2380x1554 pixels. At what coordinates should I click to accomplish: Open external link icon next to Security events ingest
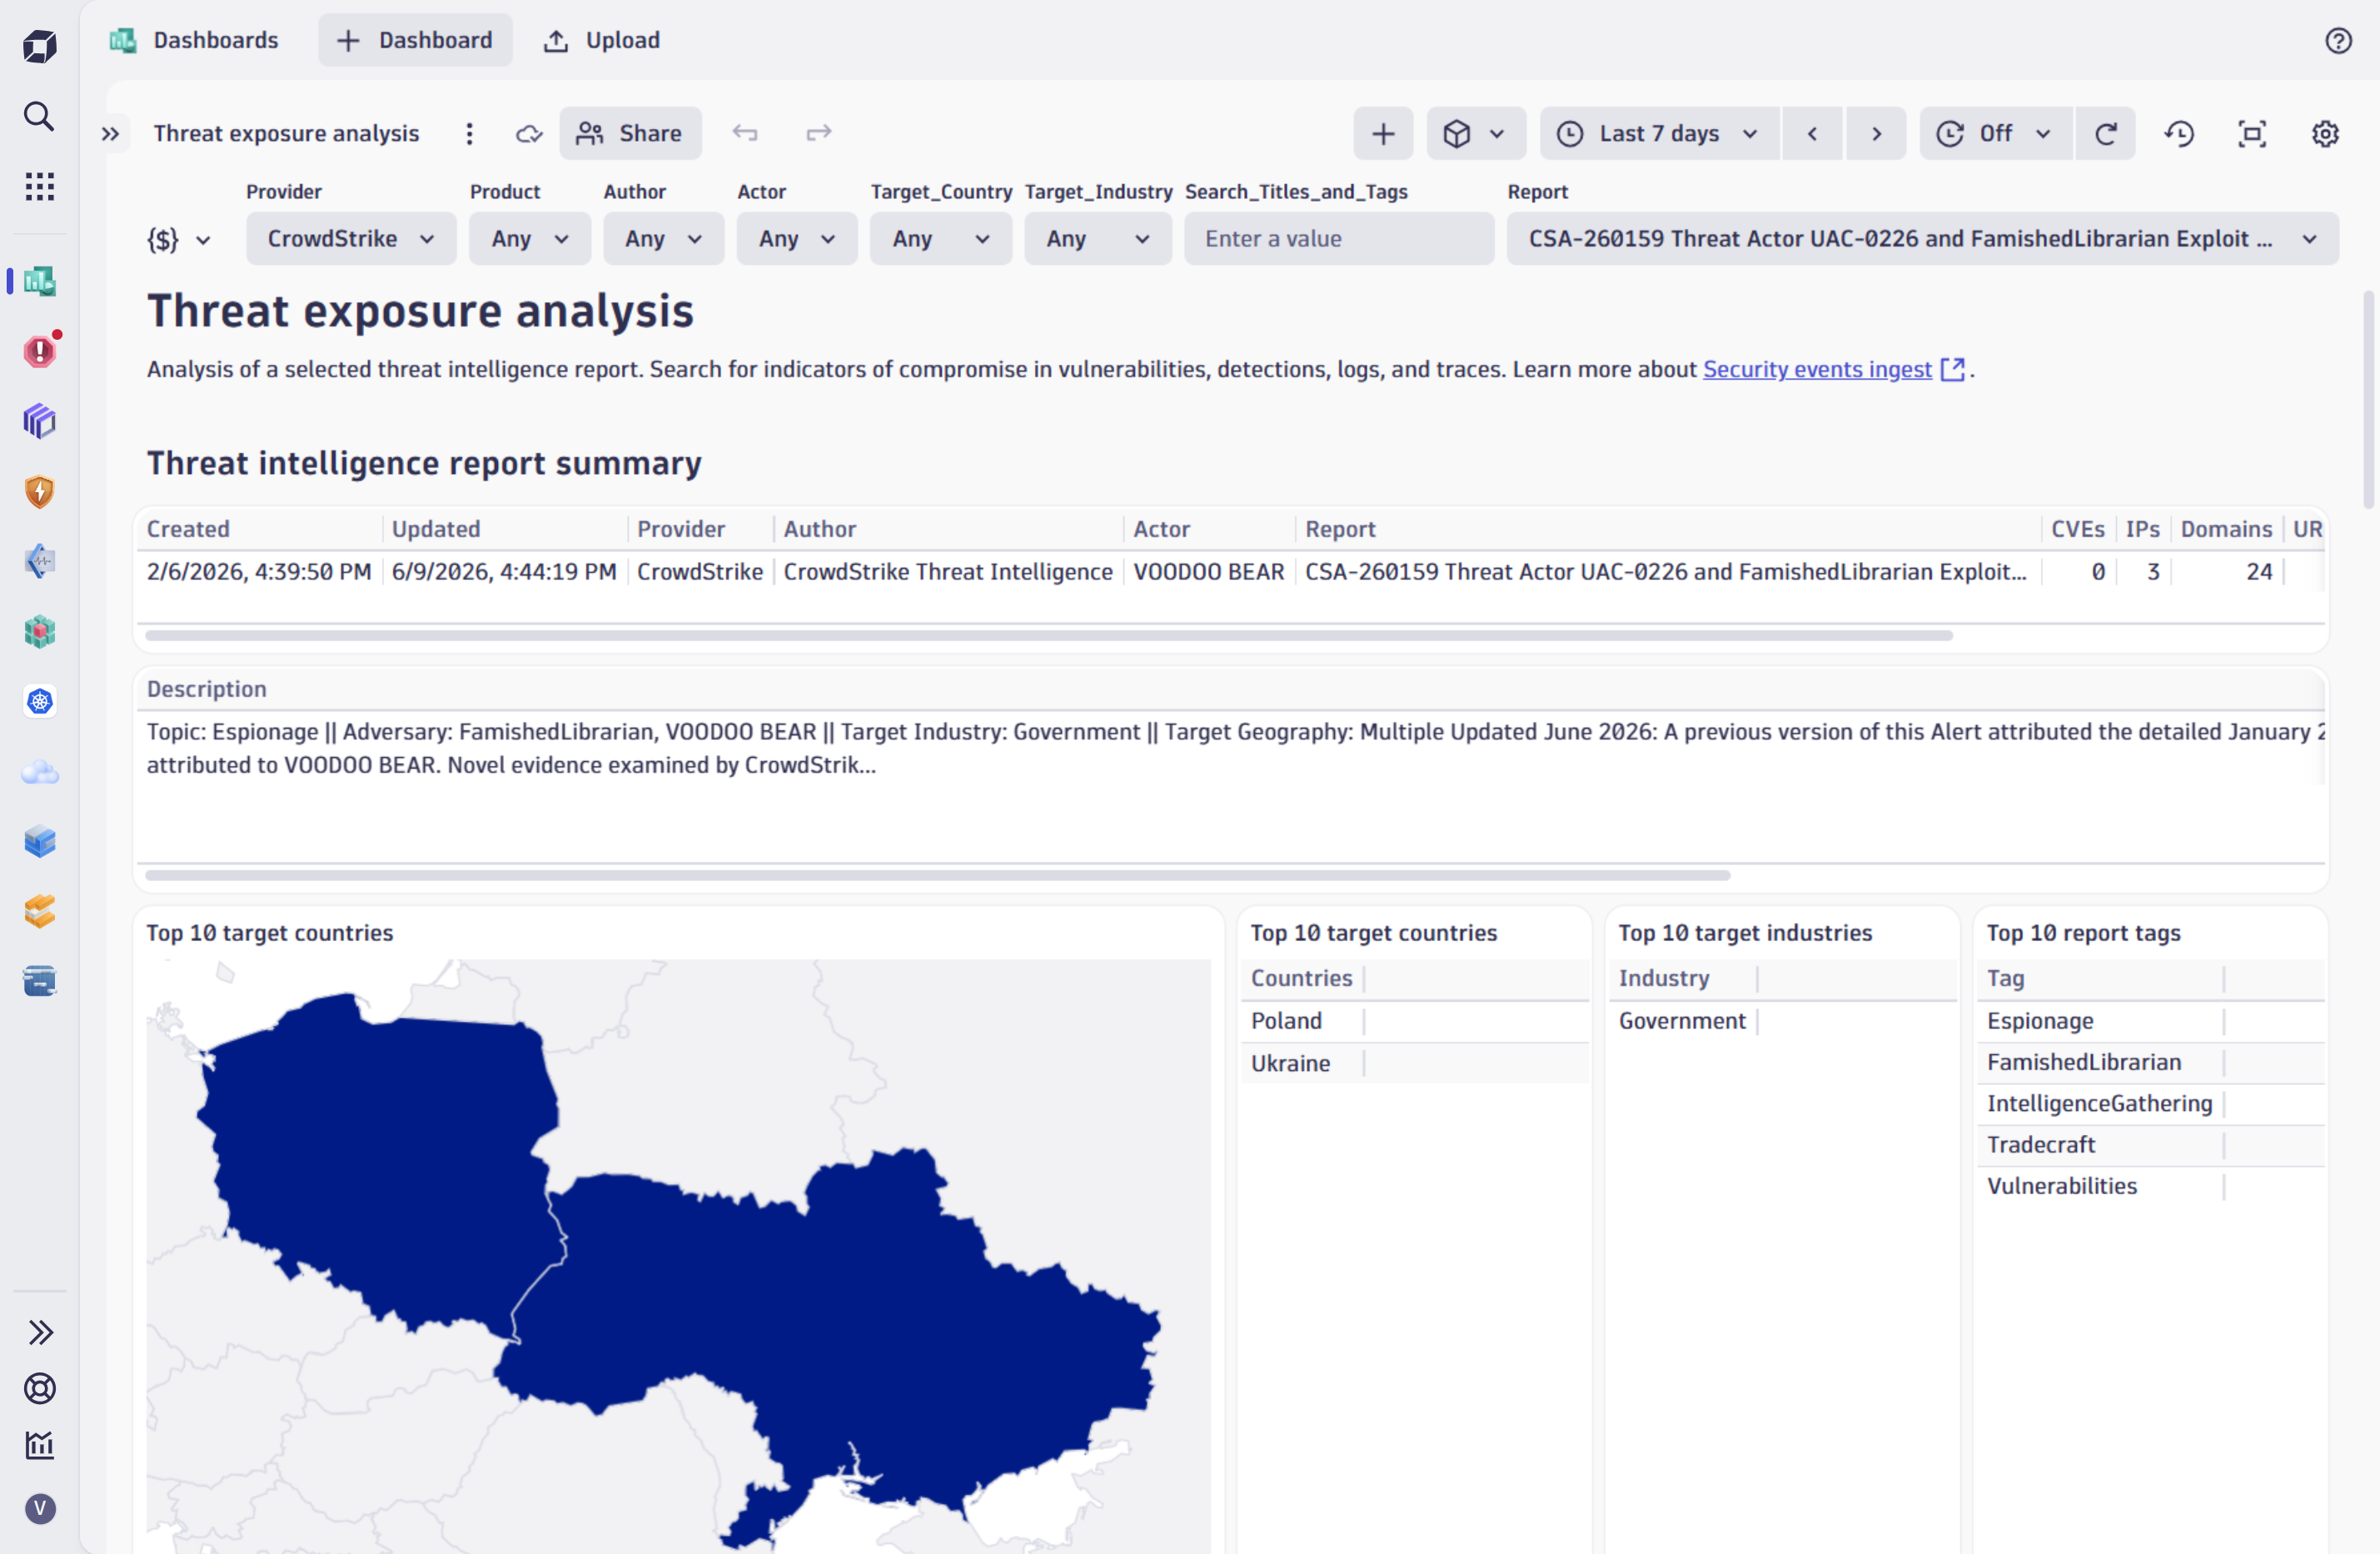(1951, 370)
